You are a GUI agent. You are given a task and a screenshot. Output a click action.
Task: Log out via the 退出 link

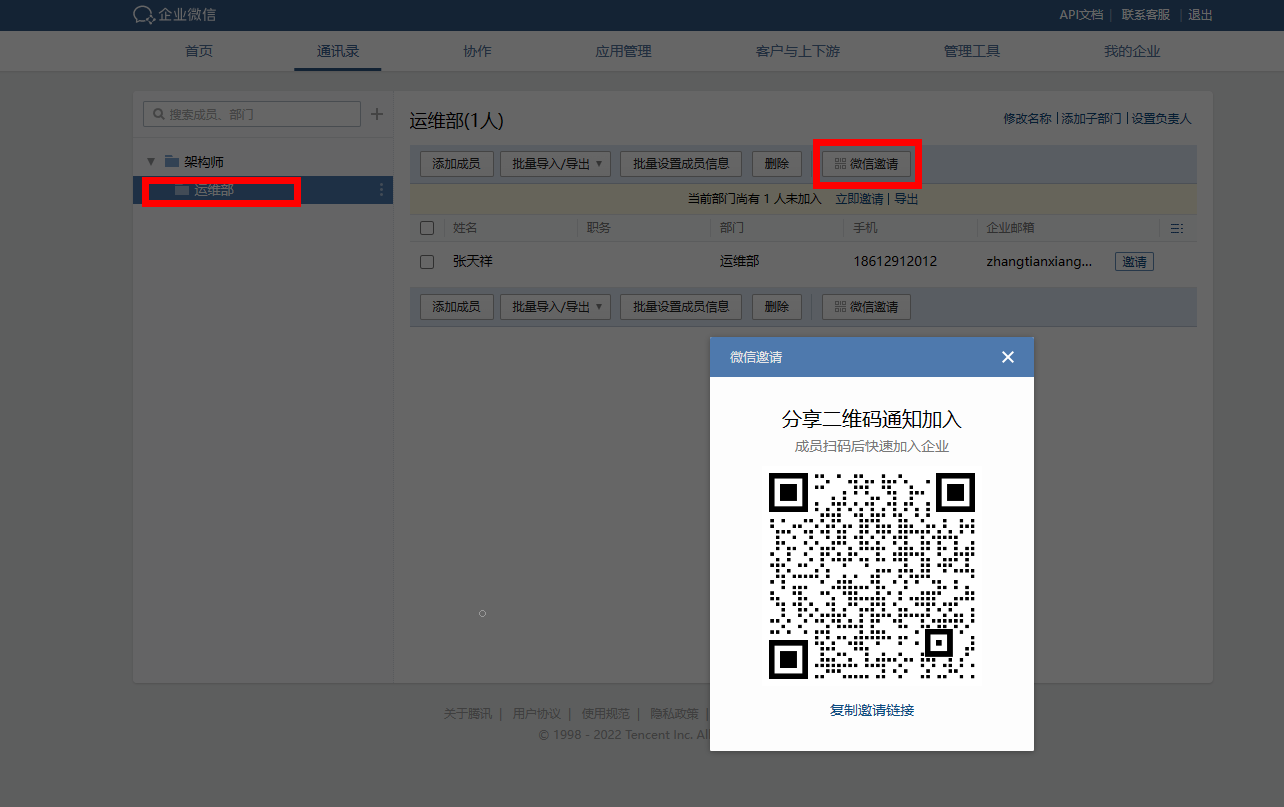(x=1200, y=15)
